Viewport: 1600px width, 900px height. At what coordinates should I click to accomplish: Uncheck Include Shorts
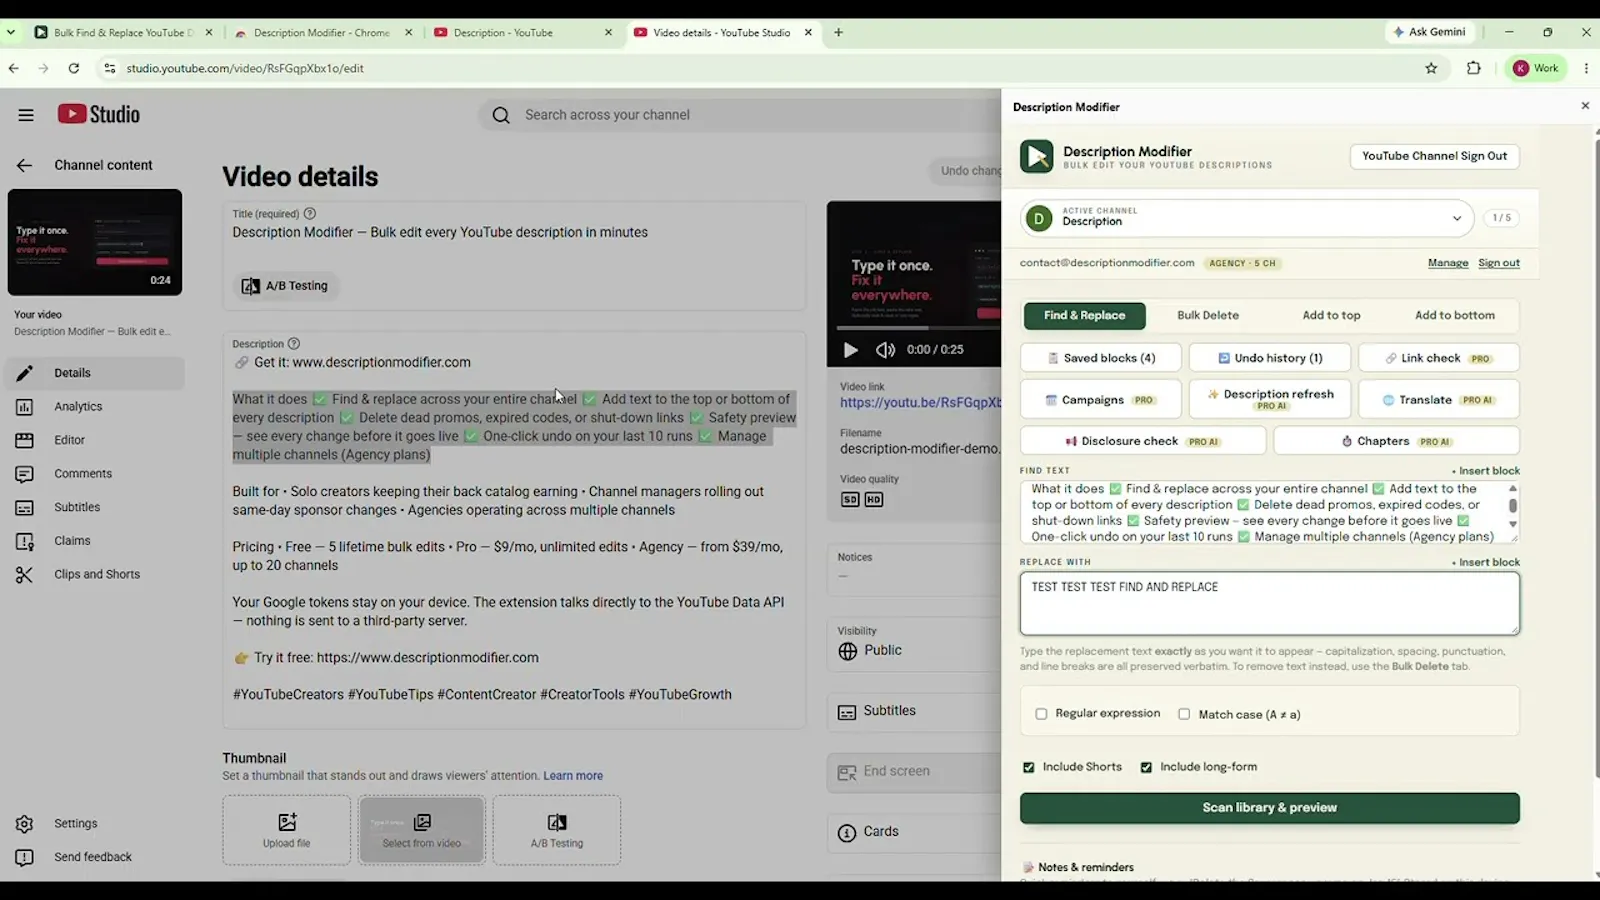1028,768
